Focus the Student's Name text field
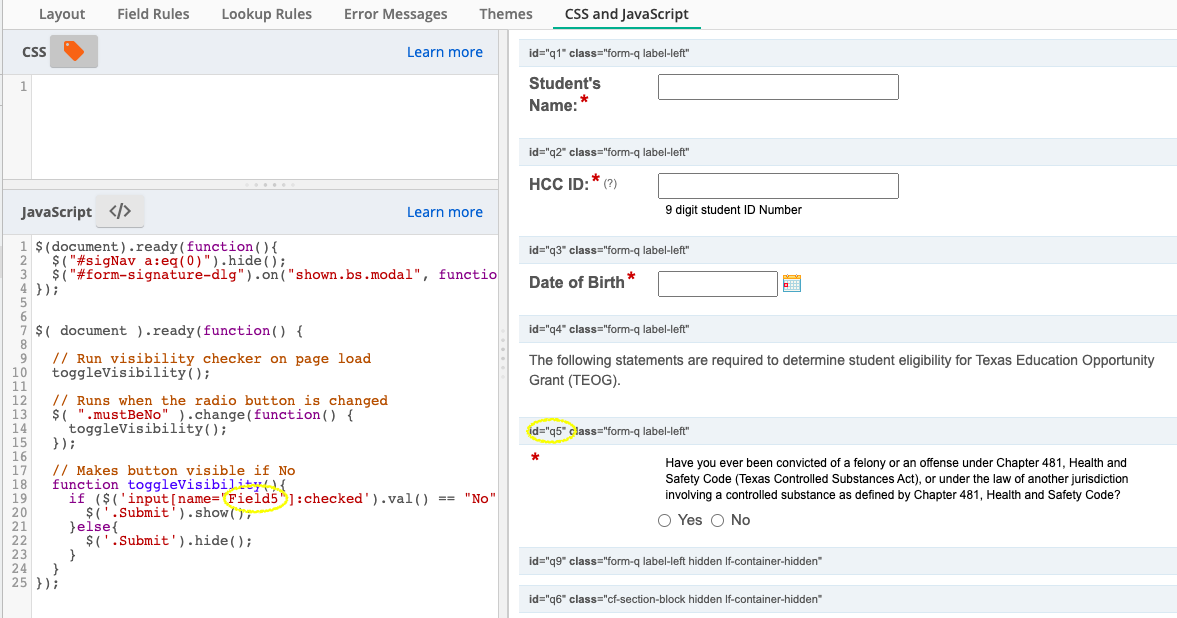 tap(778, 87)
